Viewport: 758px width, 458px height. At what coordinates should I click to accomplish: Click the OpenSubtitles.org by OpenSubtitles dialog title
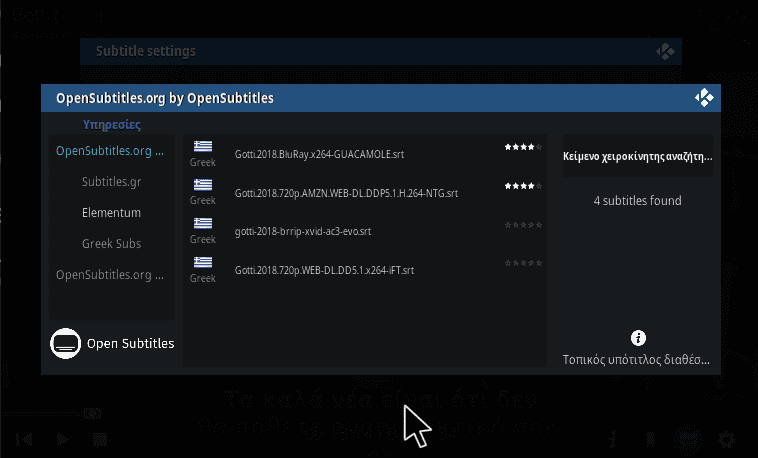click(x=165, y=98)
